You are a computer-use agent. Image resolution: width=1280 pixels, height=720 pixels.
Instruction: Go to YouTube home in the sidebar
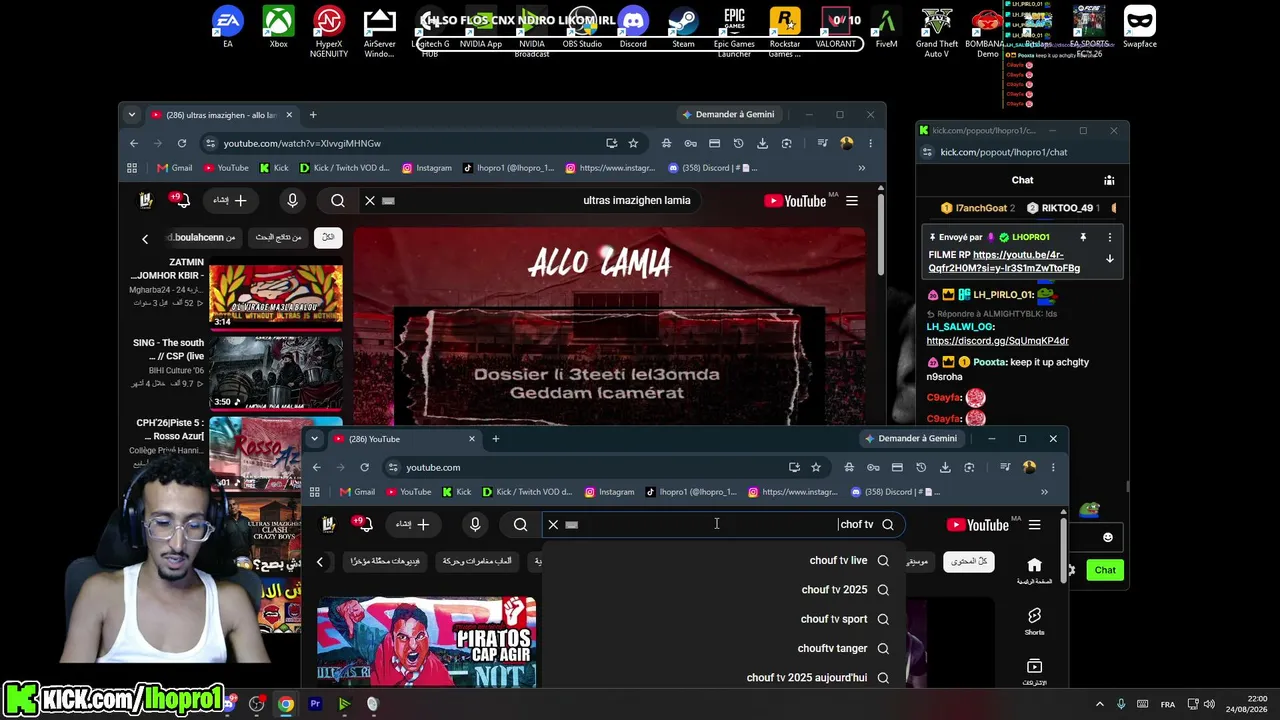[x=1034, y=571]
